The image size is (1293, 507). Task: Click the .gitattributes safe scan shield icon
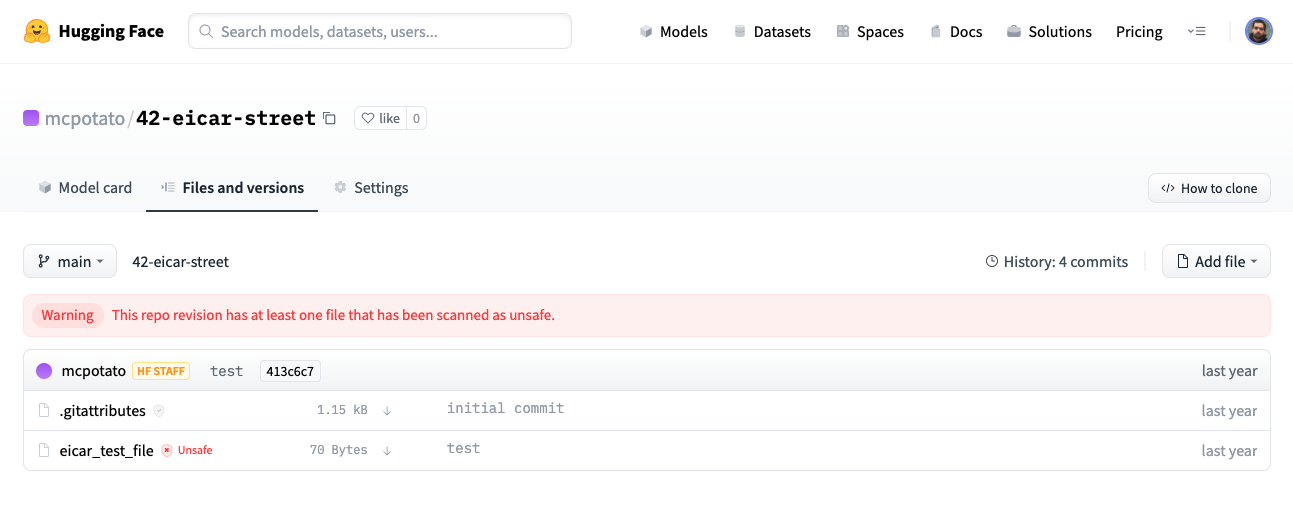click(159, 411)
